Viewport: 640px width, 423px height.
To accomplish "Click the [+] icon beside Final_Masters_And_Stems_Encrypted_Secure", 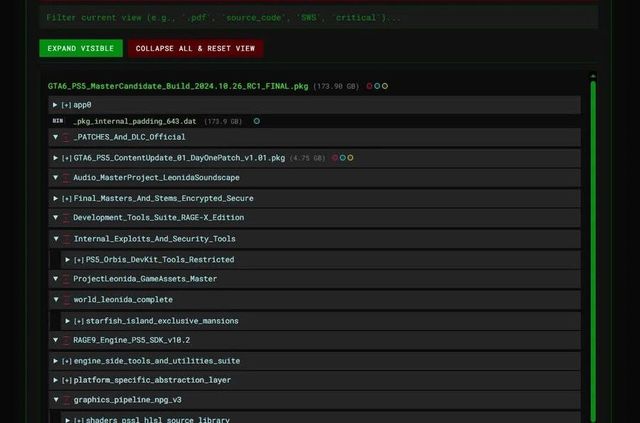I will pos(66,198).
